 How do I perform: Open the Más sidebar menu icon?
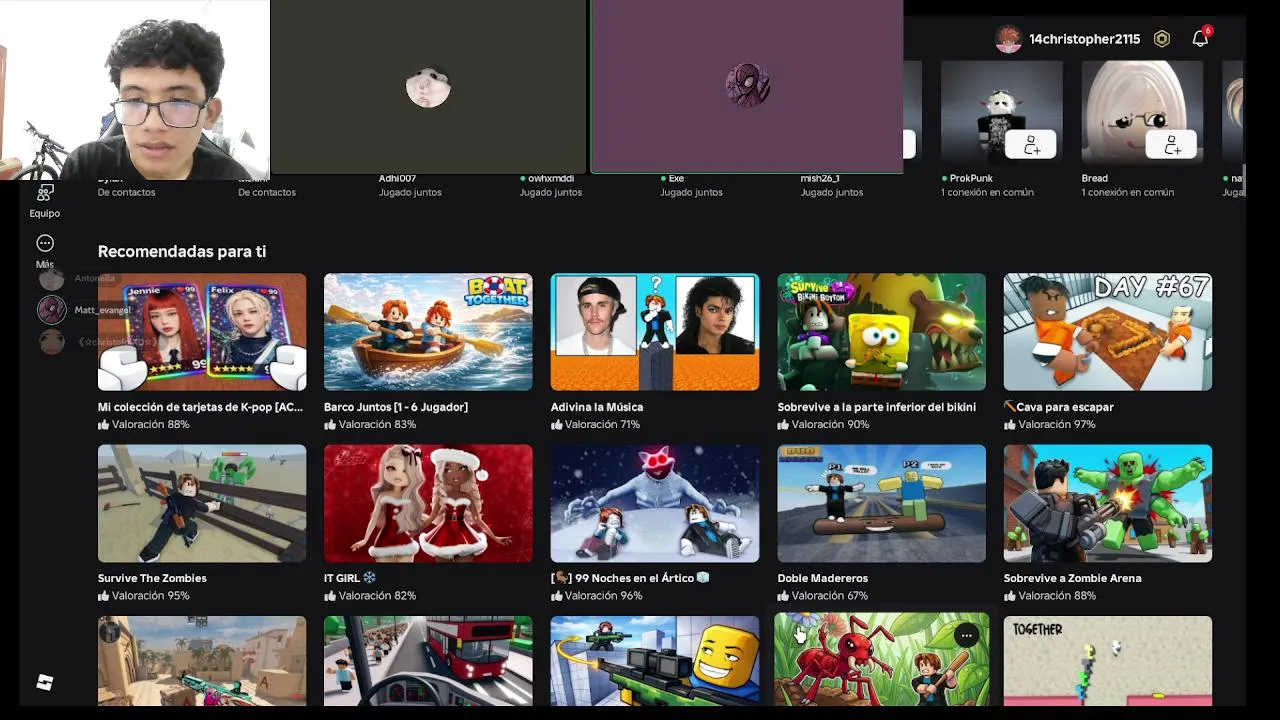click(x=45, y=243)
